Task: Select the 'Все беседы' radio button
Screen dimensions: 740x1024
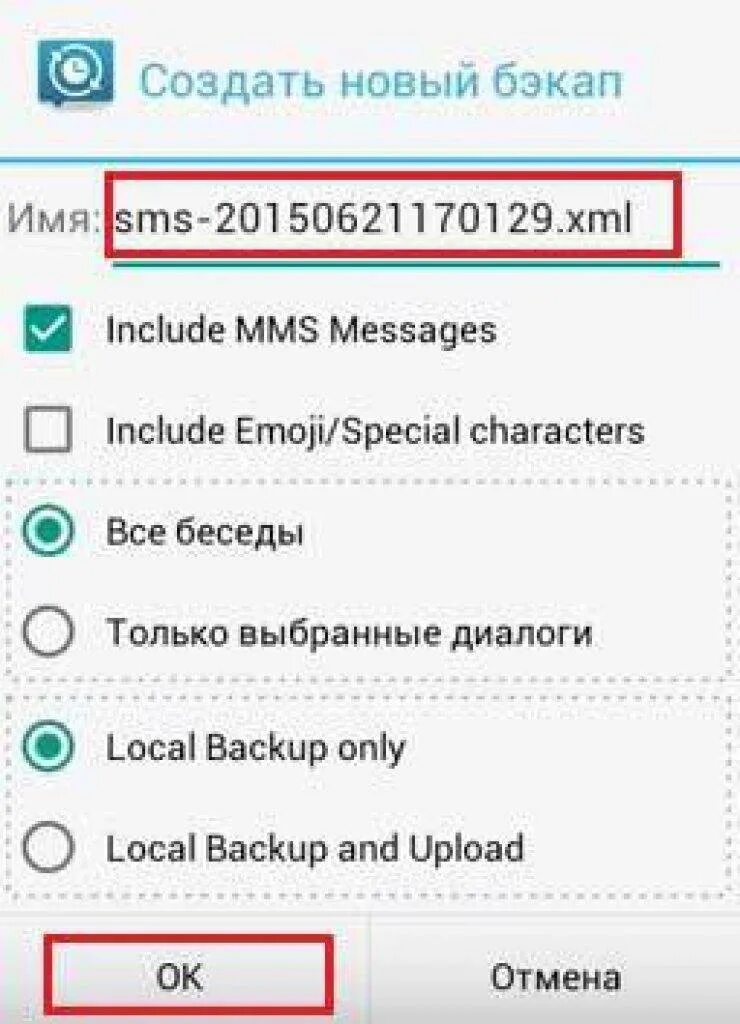Action: pos(48,530)
